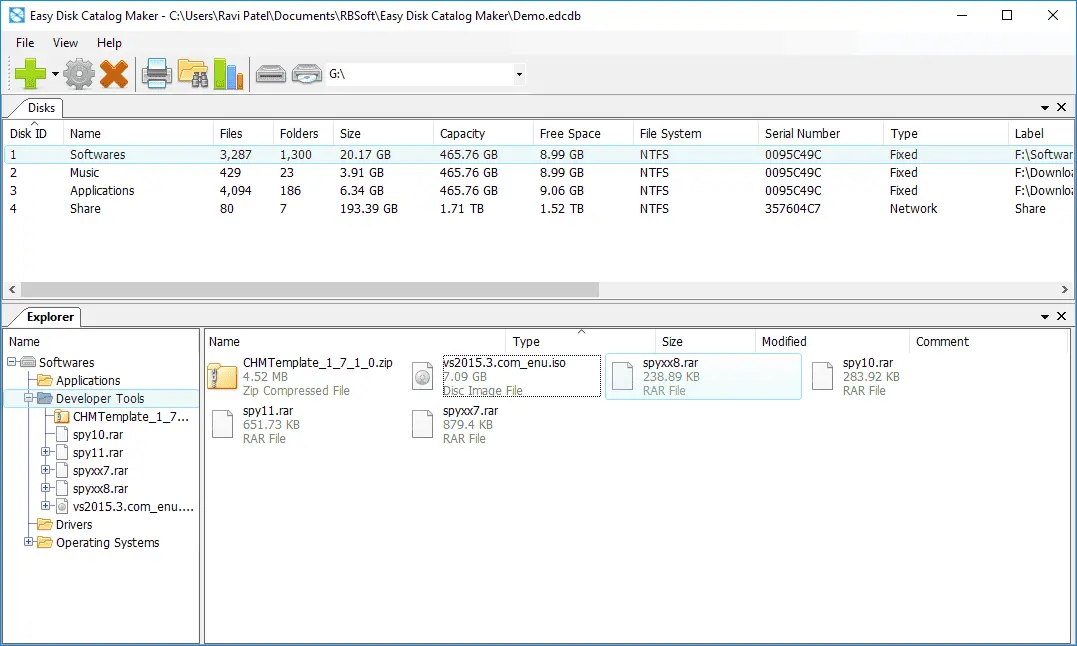Screen dimensions: 1077x646
Task: Click the vs2015.3.com_enu.iso disc image icon
Action: 422,376
